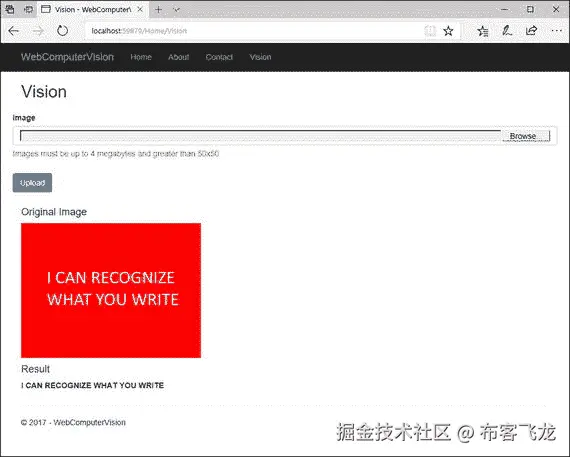The height and width of the screenshot is (457, 570).
Task: Open the Vision navigation link
Action: 260,57
